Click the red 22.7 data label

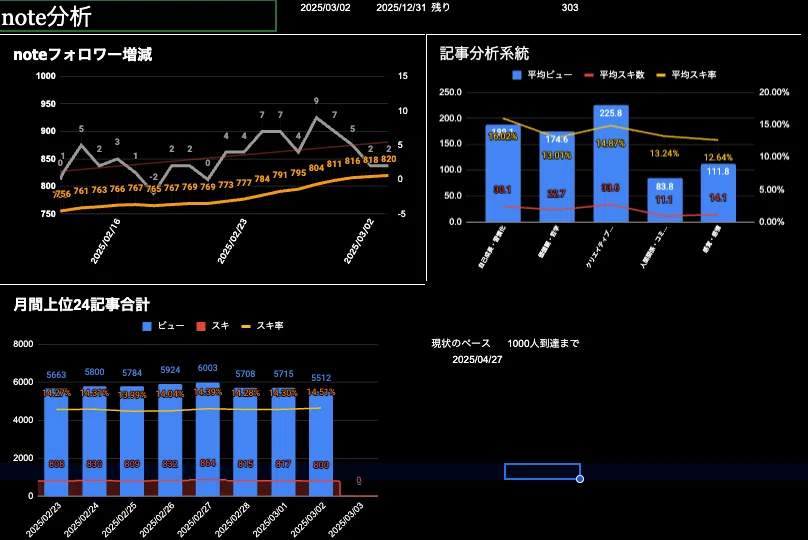click(x=557, y=194)
